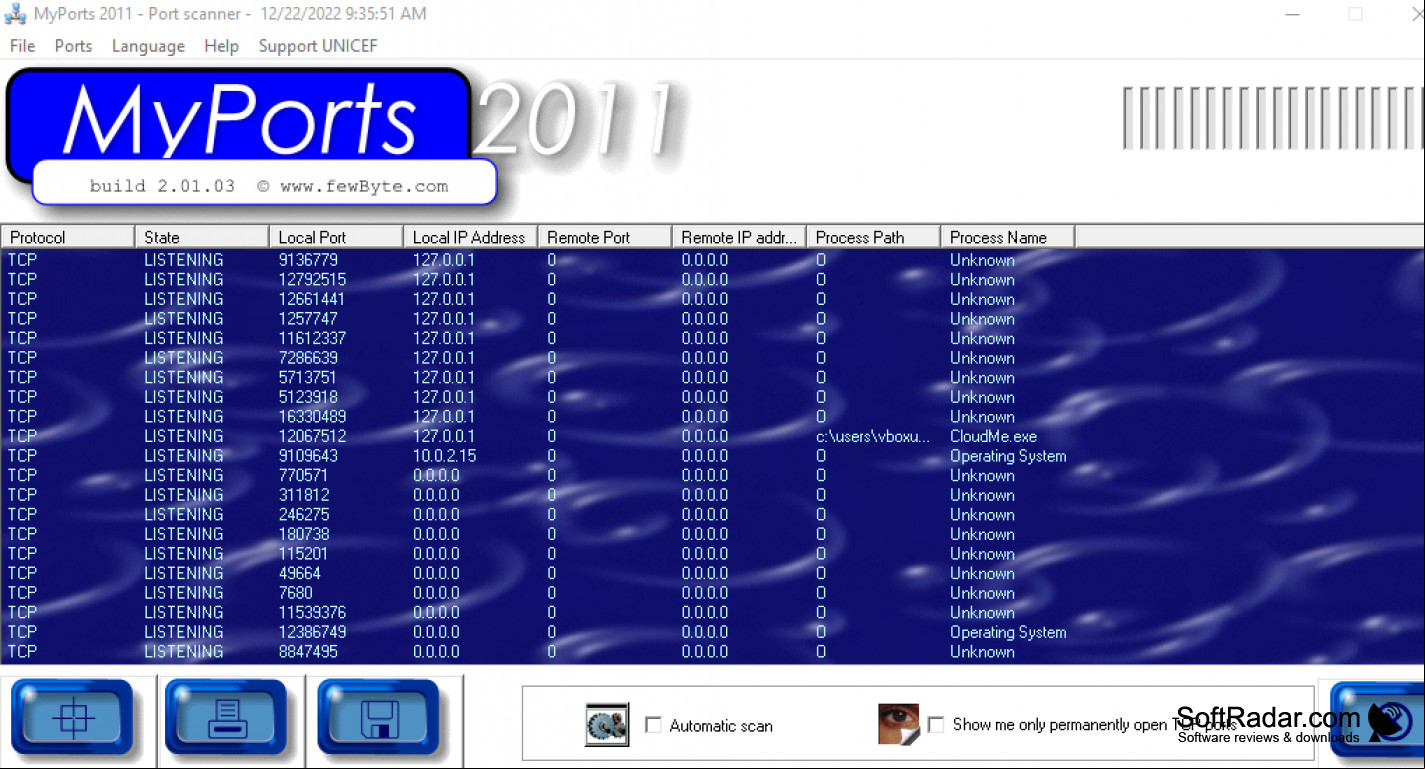Select local port 12386749 cell

312,632
